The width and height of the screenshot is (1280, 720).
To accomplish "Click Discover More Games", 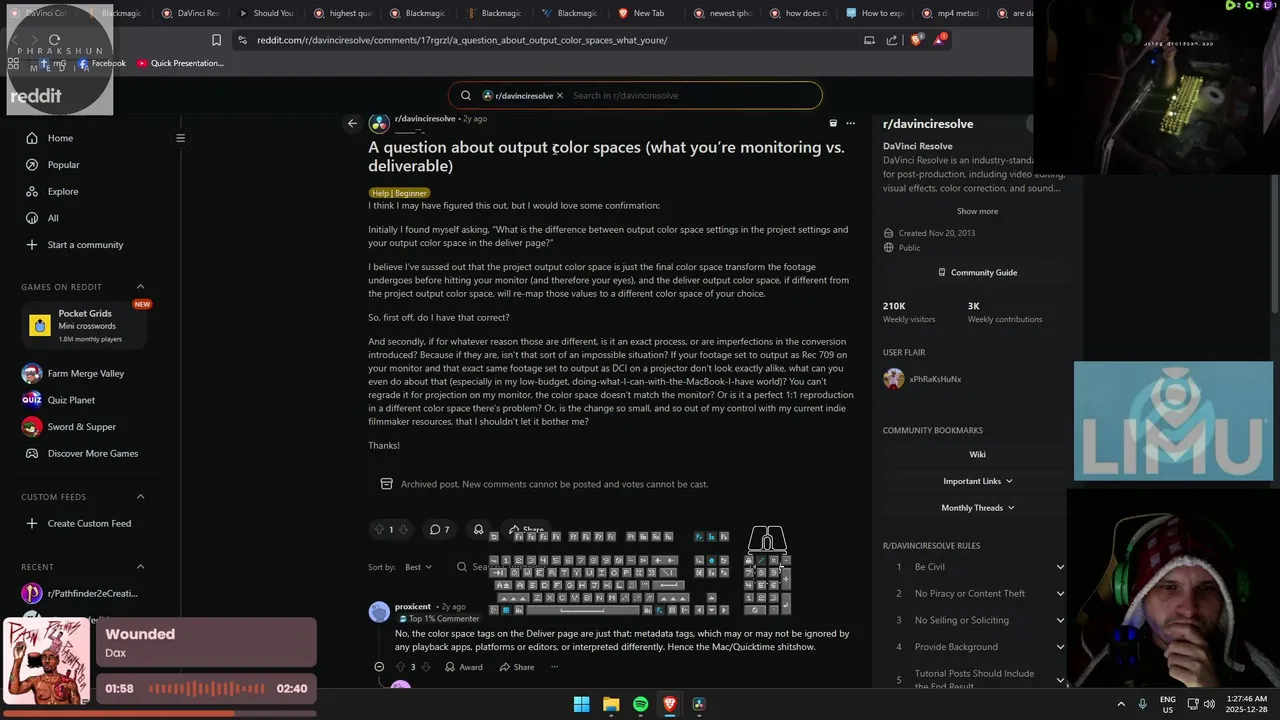I will pos(92,453).
